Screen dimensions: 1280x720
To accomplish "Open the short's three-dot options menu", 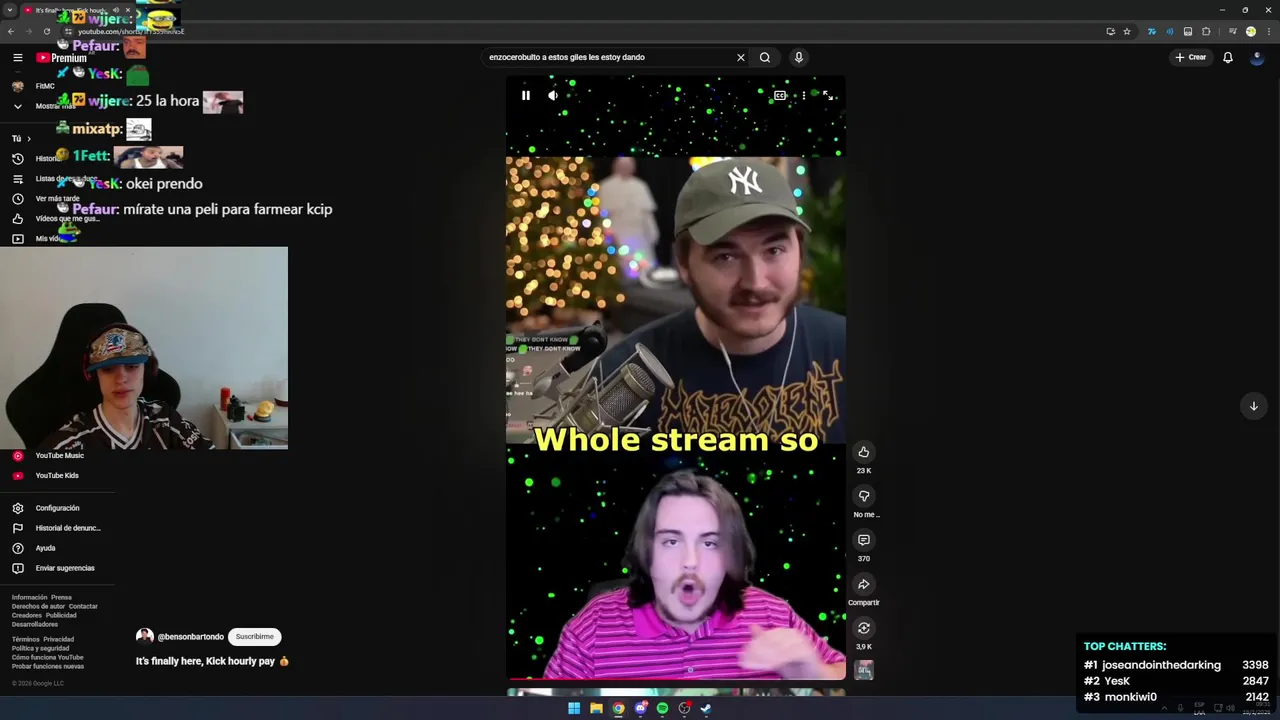I will [x=803, y=96].
